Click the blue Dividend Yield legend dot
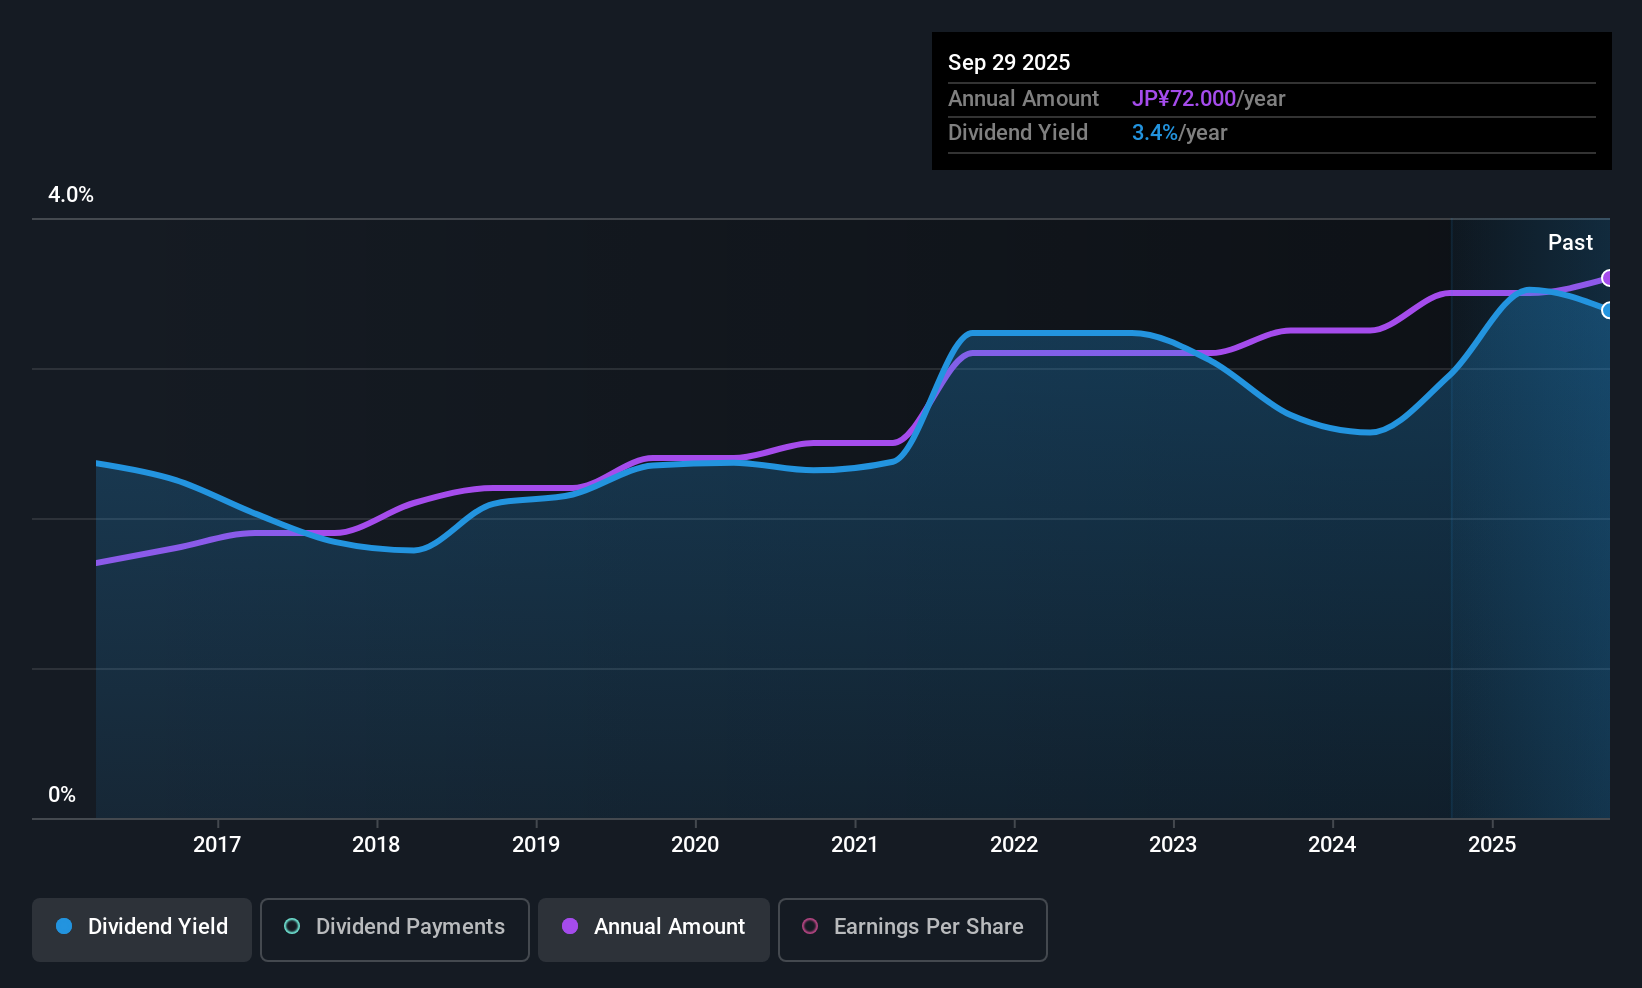 tap(64, 927)
